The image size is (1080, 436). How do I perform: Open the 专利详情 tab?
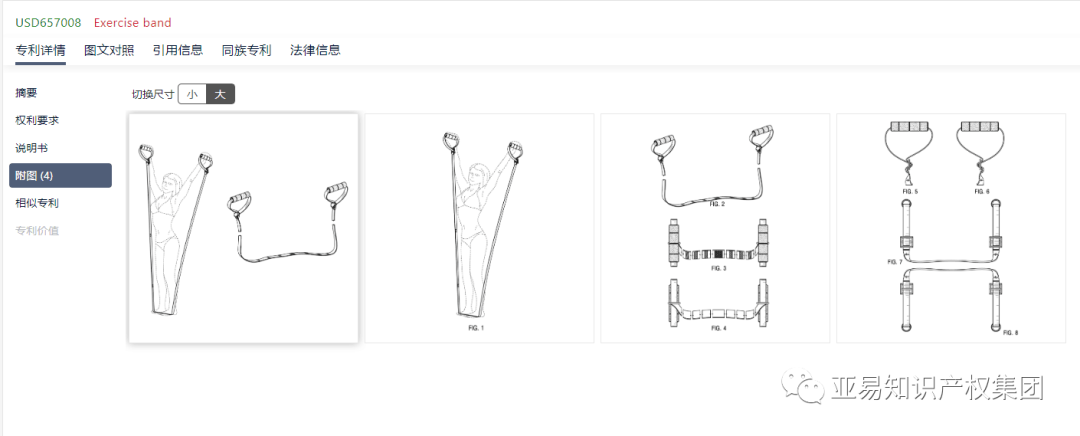(x=41, y=50)
